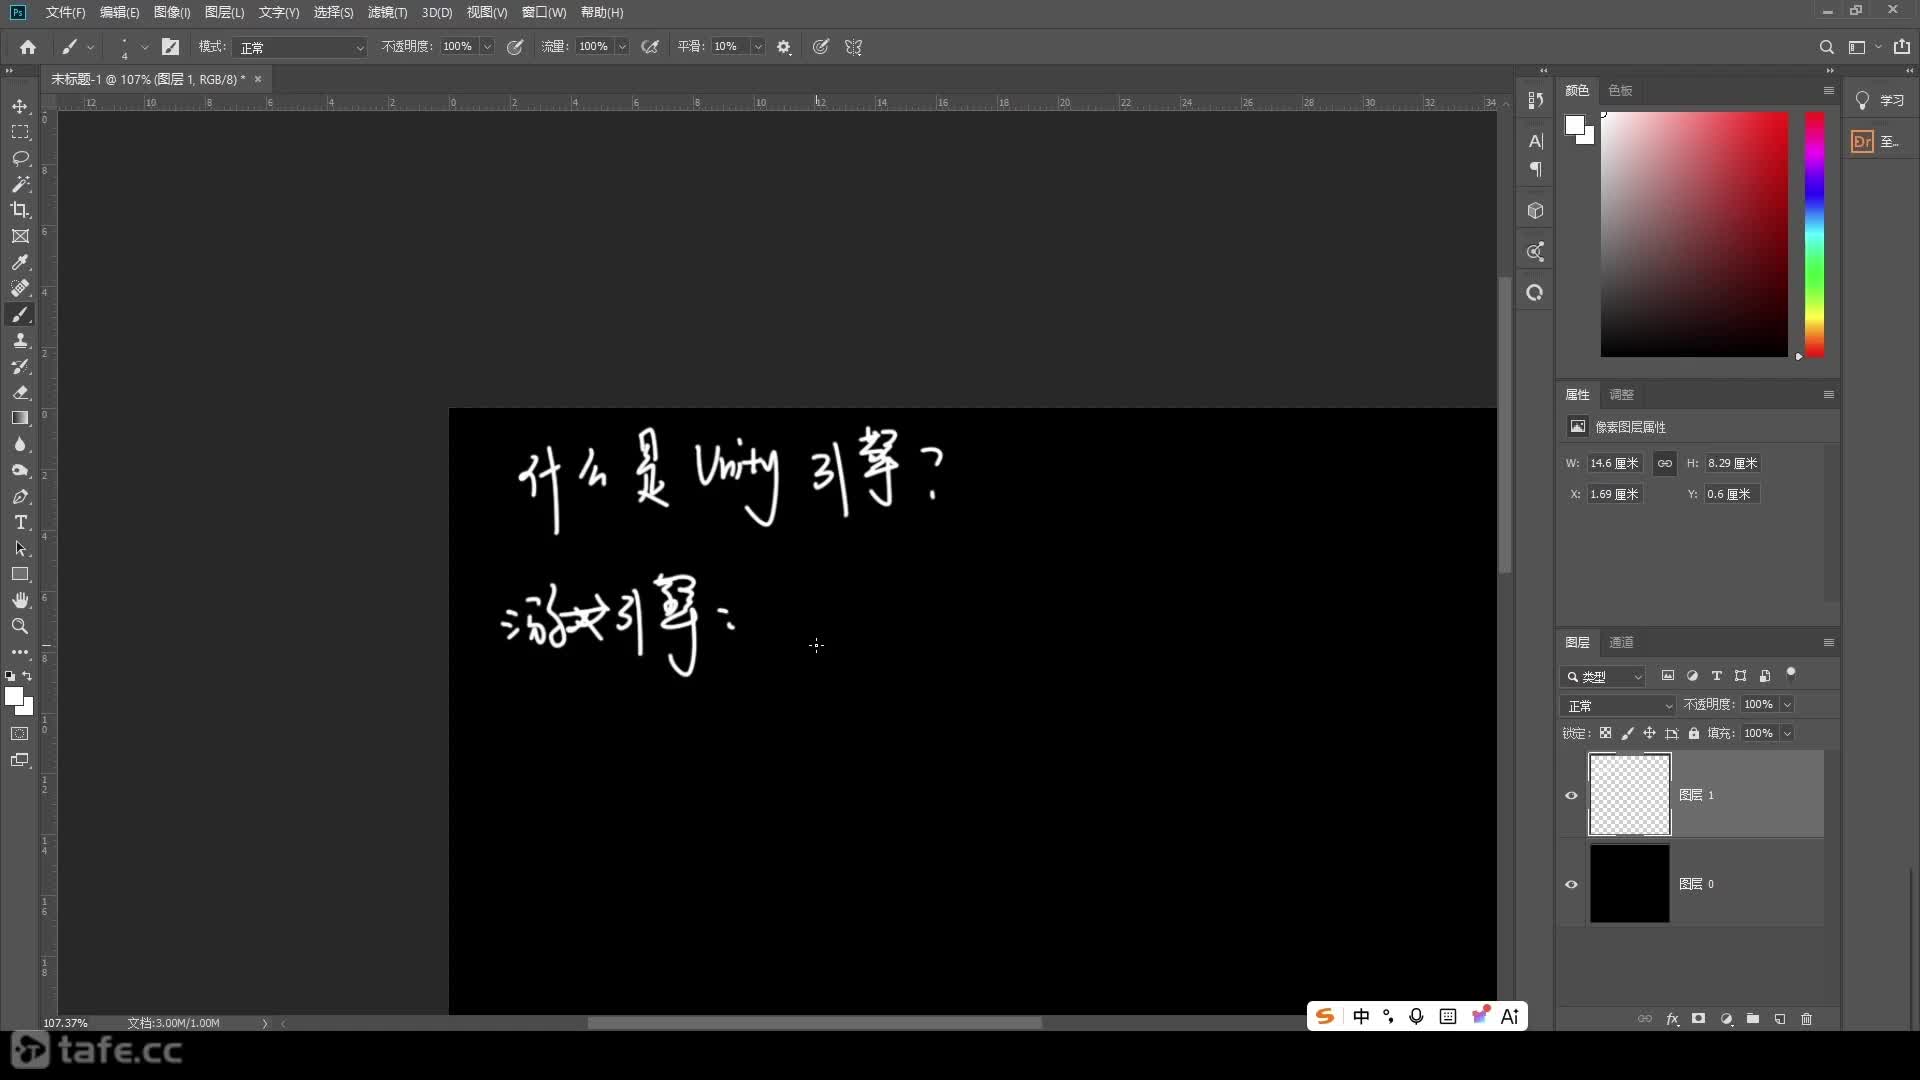Image resolution: width=1920 pixels, height=1080 pixels.
Task: Open the 滤镜(T) menu
Action: (x=387, y=12)
